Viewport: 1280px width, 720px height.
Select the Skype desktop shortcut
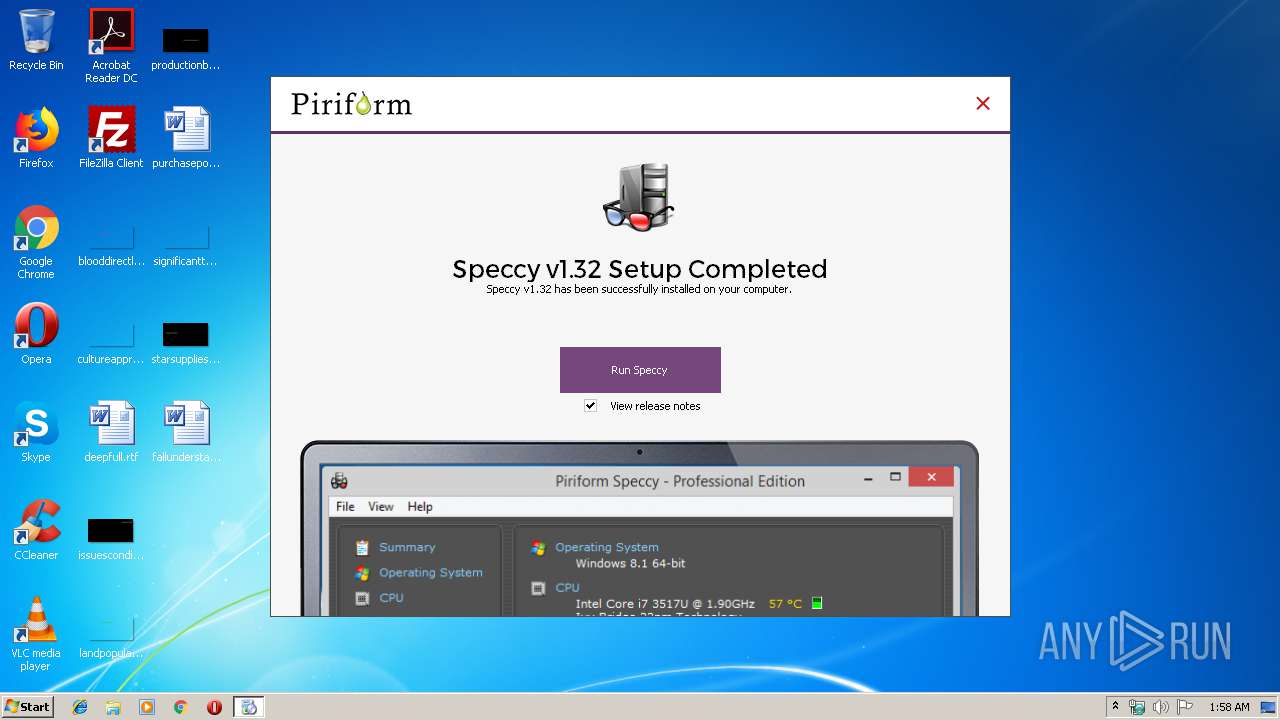pyautogui.click(x=36, y=432)
